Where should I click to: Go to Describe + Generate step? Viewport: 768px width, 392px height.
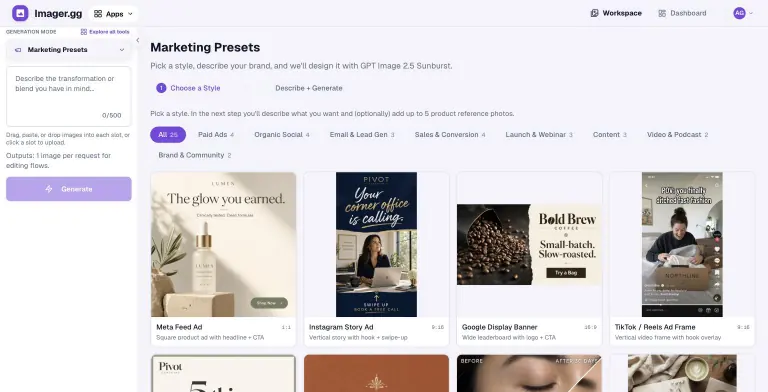point(309,88)
